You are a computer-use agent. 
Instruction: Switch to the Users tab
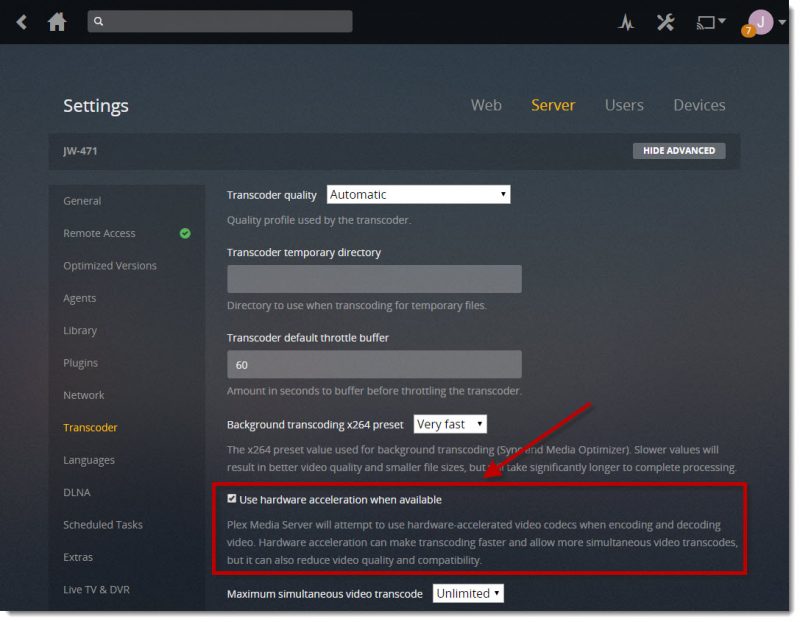click(x=624, y=105)
